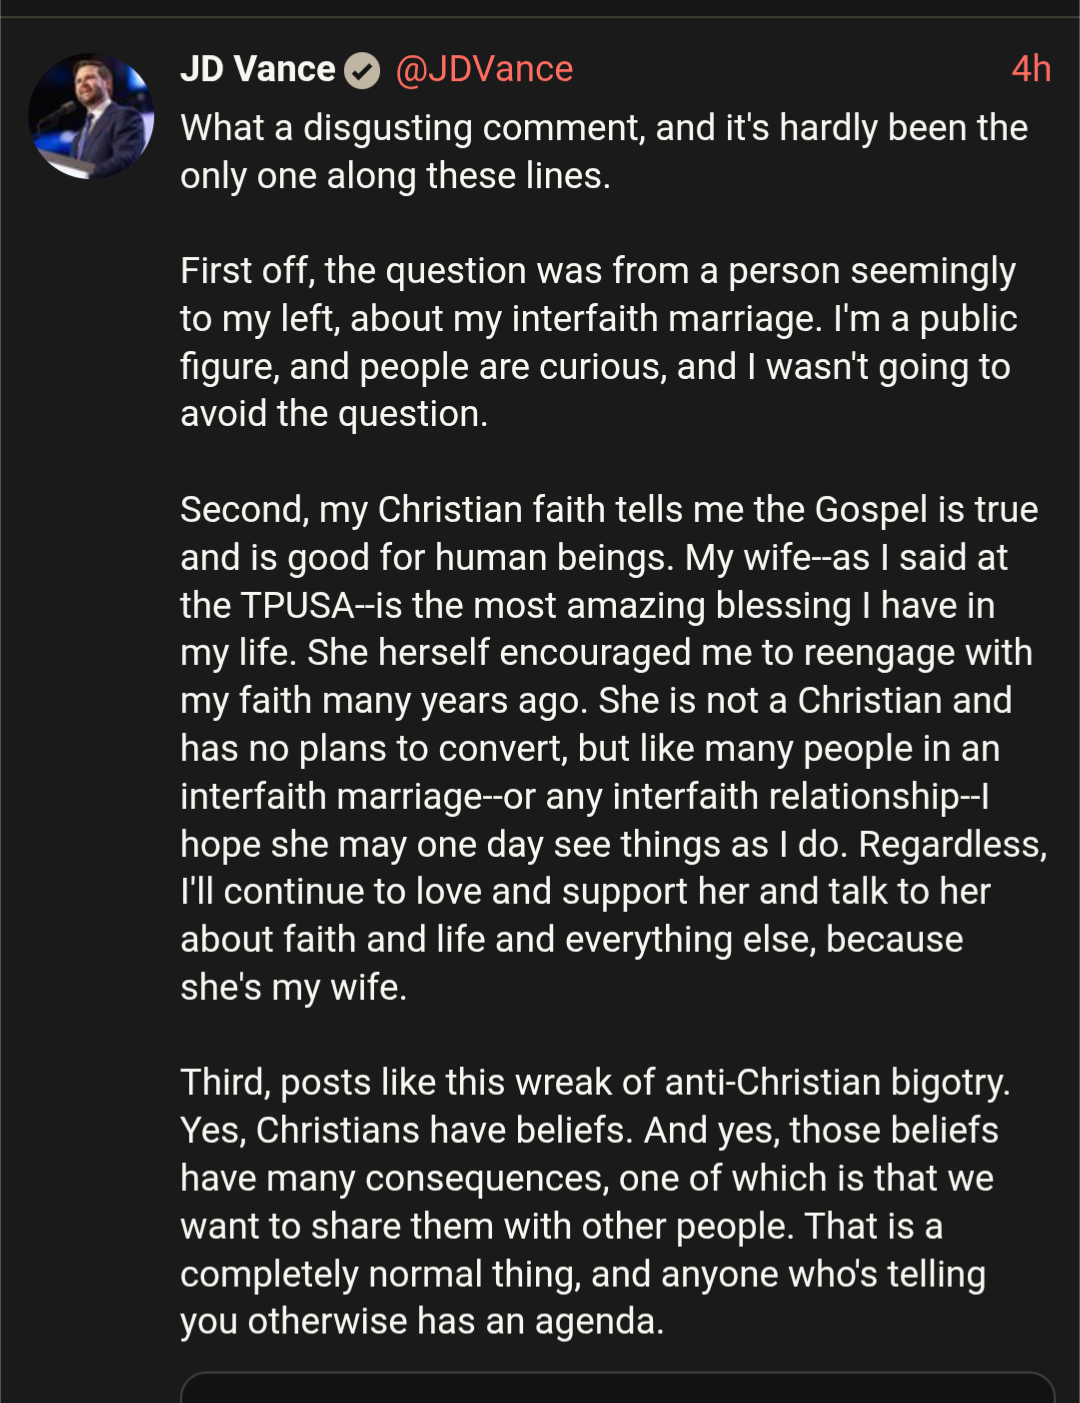Visit the @JDVance handle link

coord(484,69)
